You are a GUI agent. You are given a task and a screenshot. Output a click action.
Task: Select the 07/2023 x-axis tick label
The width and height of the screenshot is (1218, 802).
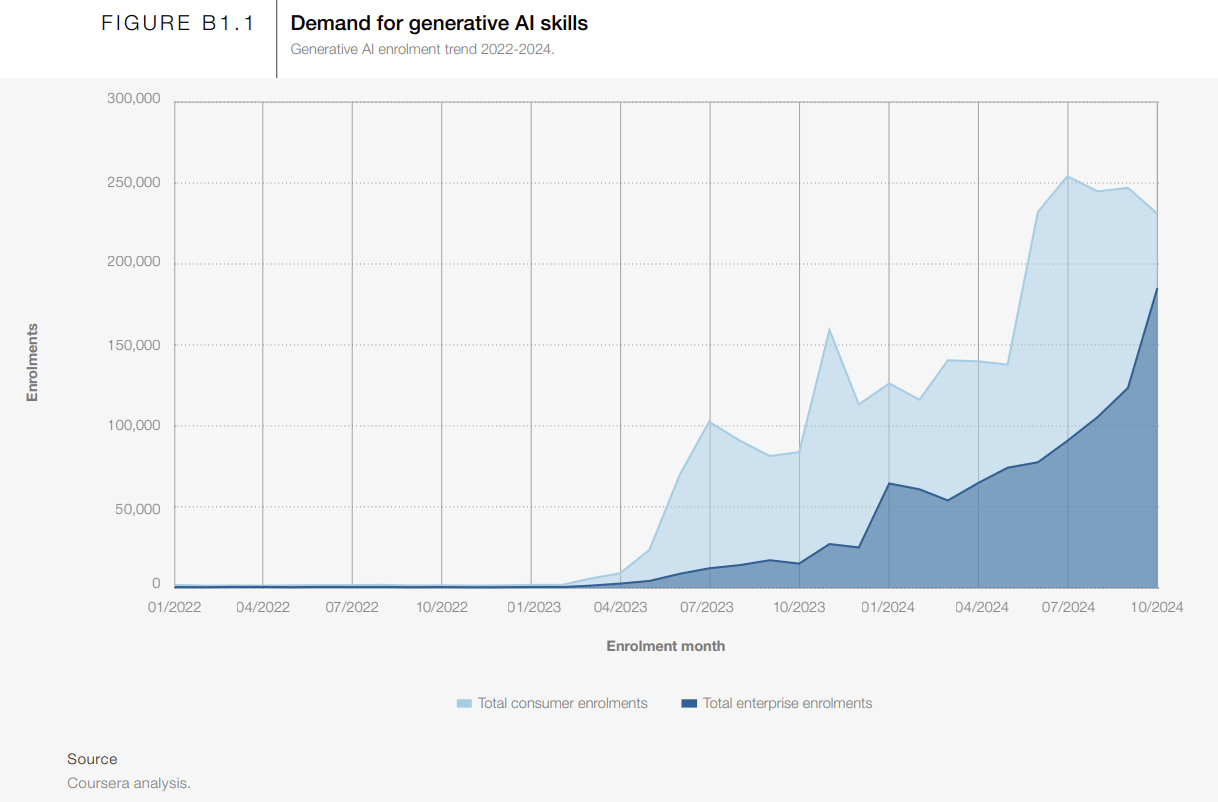[710, 607]
